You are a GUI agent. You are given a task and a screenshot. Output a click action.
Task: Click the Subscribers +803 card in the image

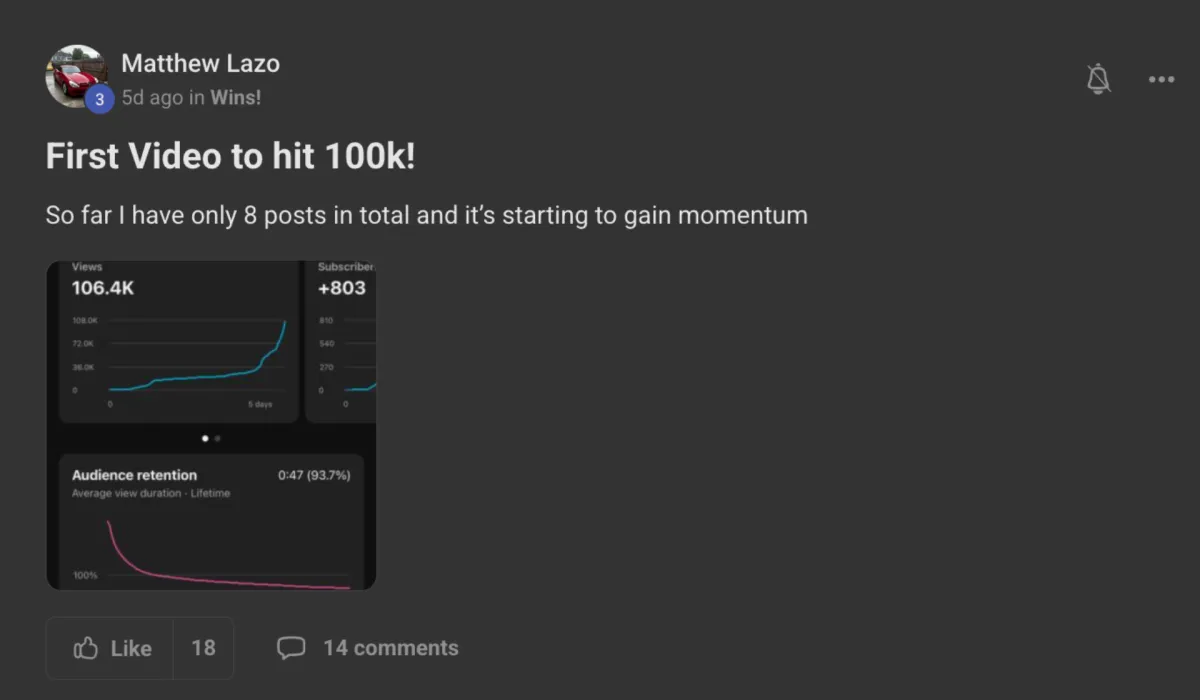click(x=343, y=340)
